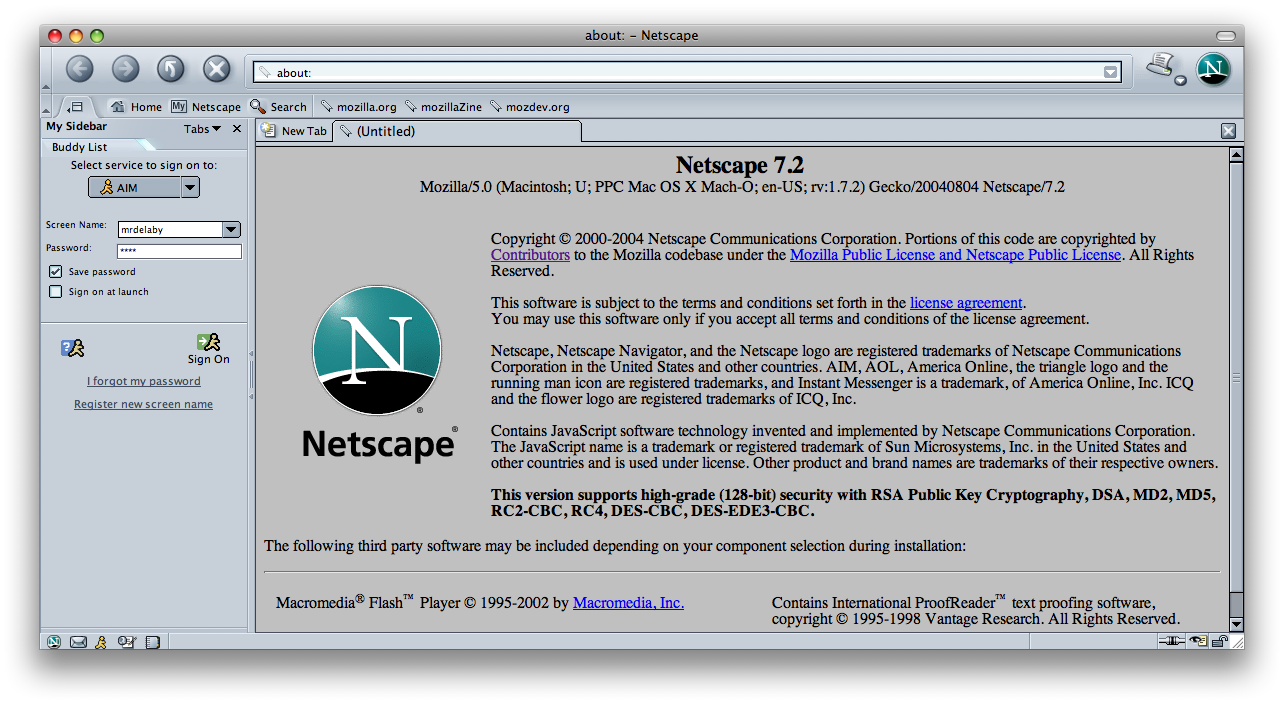The width and height of the screenshot is (1284, 704).
Task: Open the license agreement link
Action: (966, 303)
